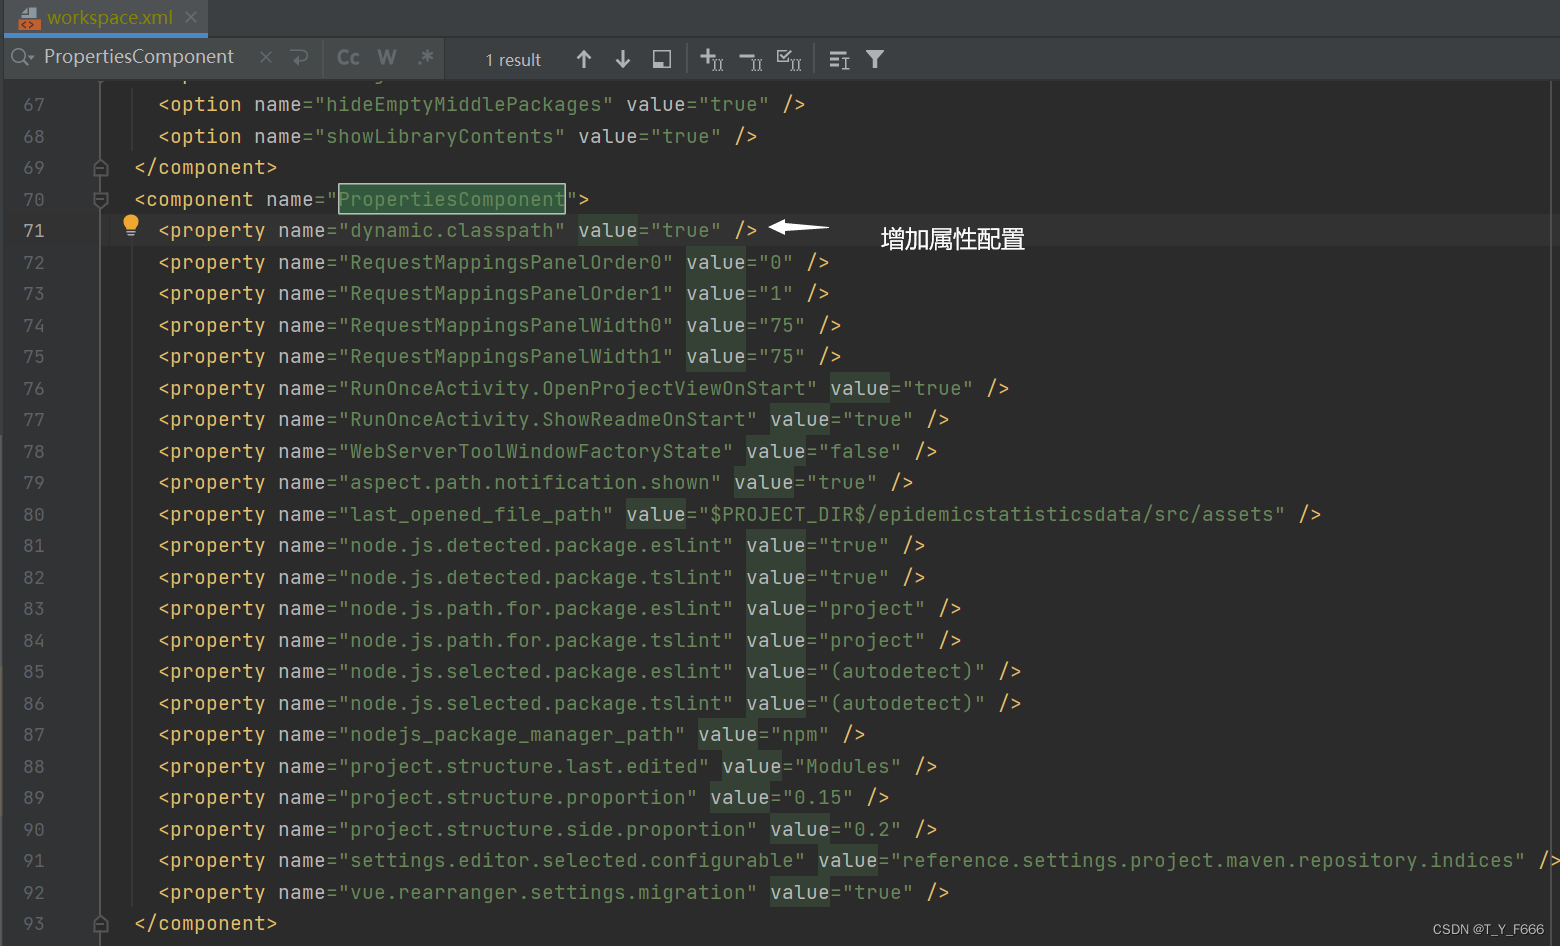Jump to previous occurrence arrow
This screenshot has width=1560, height=946.
coord(584,59)
